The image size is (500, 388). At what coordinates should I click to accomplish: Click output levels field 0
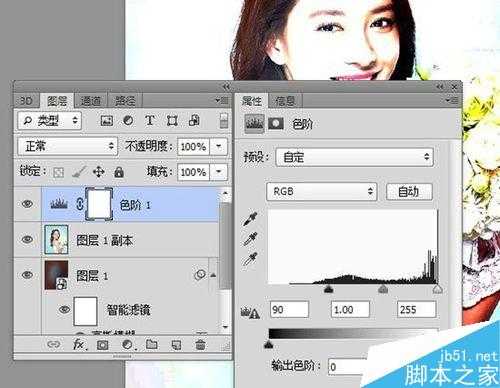[347, 367]
